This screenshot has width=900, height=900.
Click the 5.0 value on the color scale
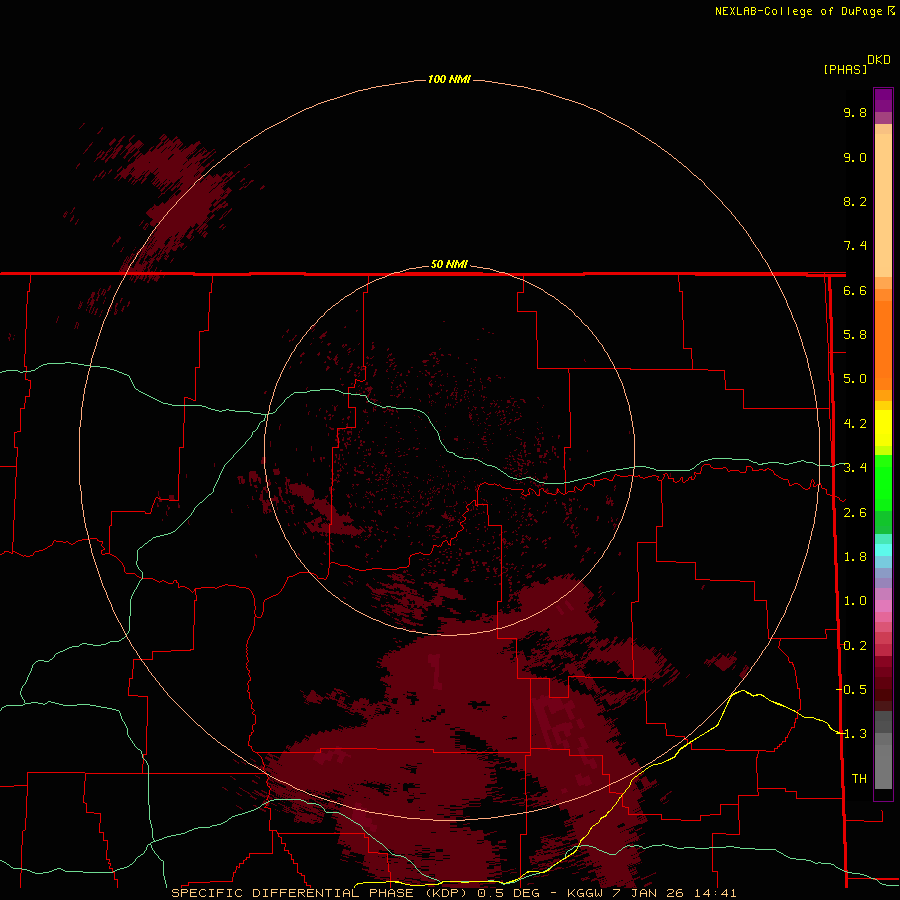[x=855, y=379]
